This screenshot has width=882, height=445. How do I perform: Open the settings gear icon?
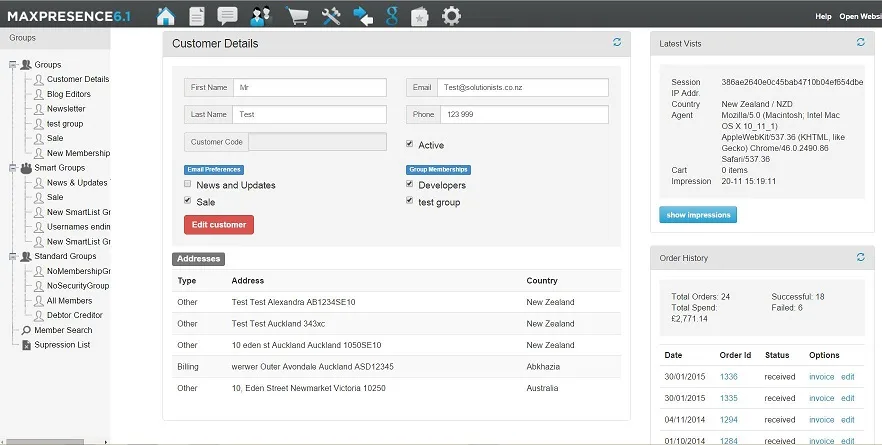pos(451,16)
